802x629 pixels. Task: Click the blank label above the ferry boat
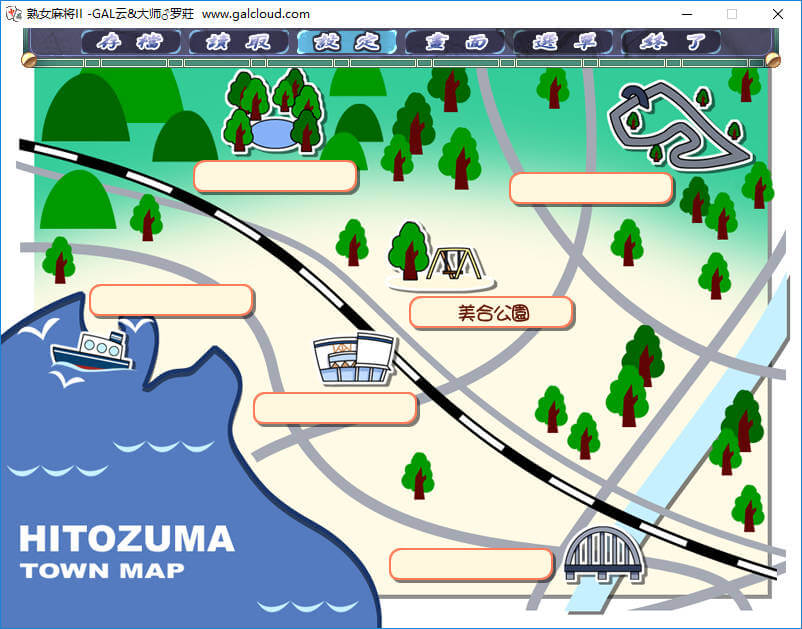pyautogui.click(x=171, y=300)
